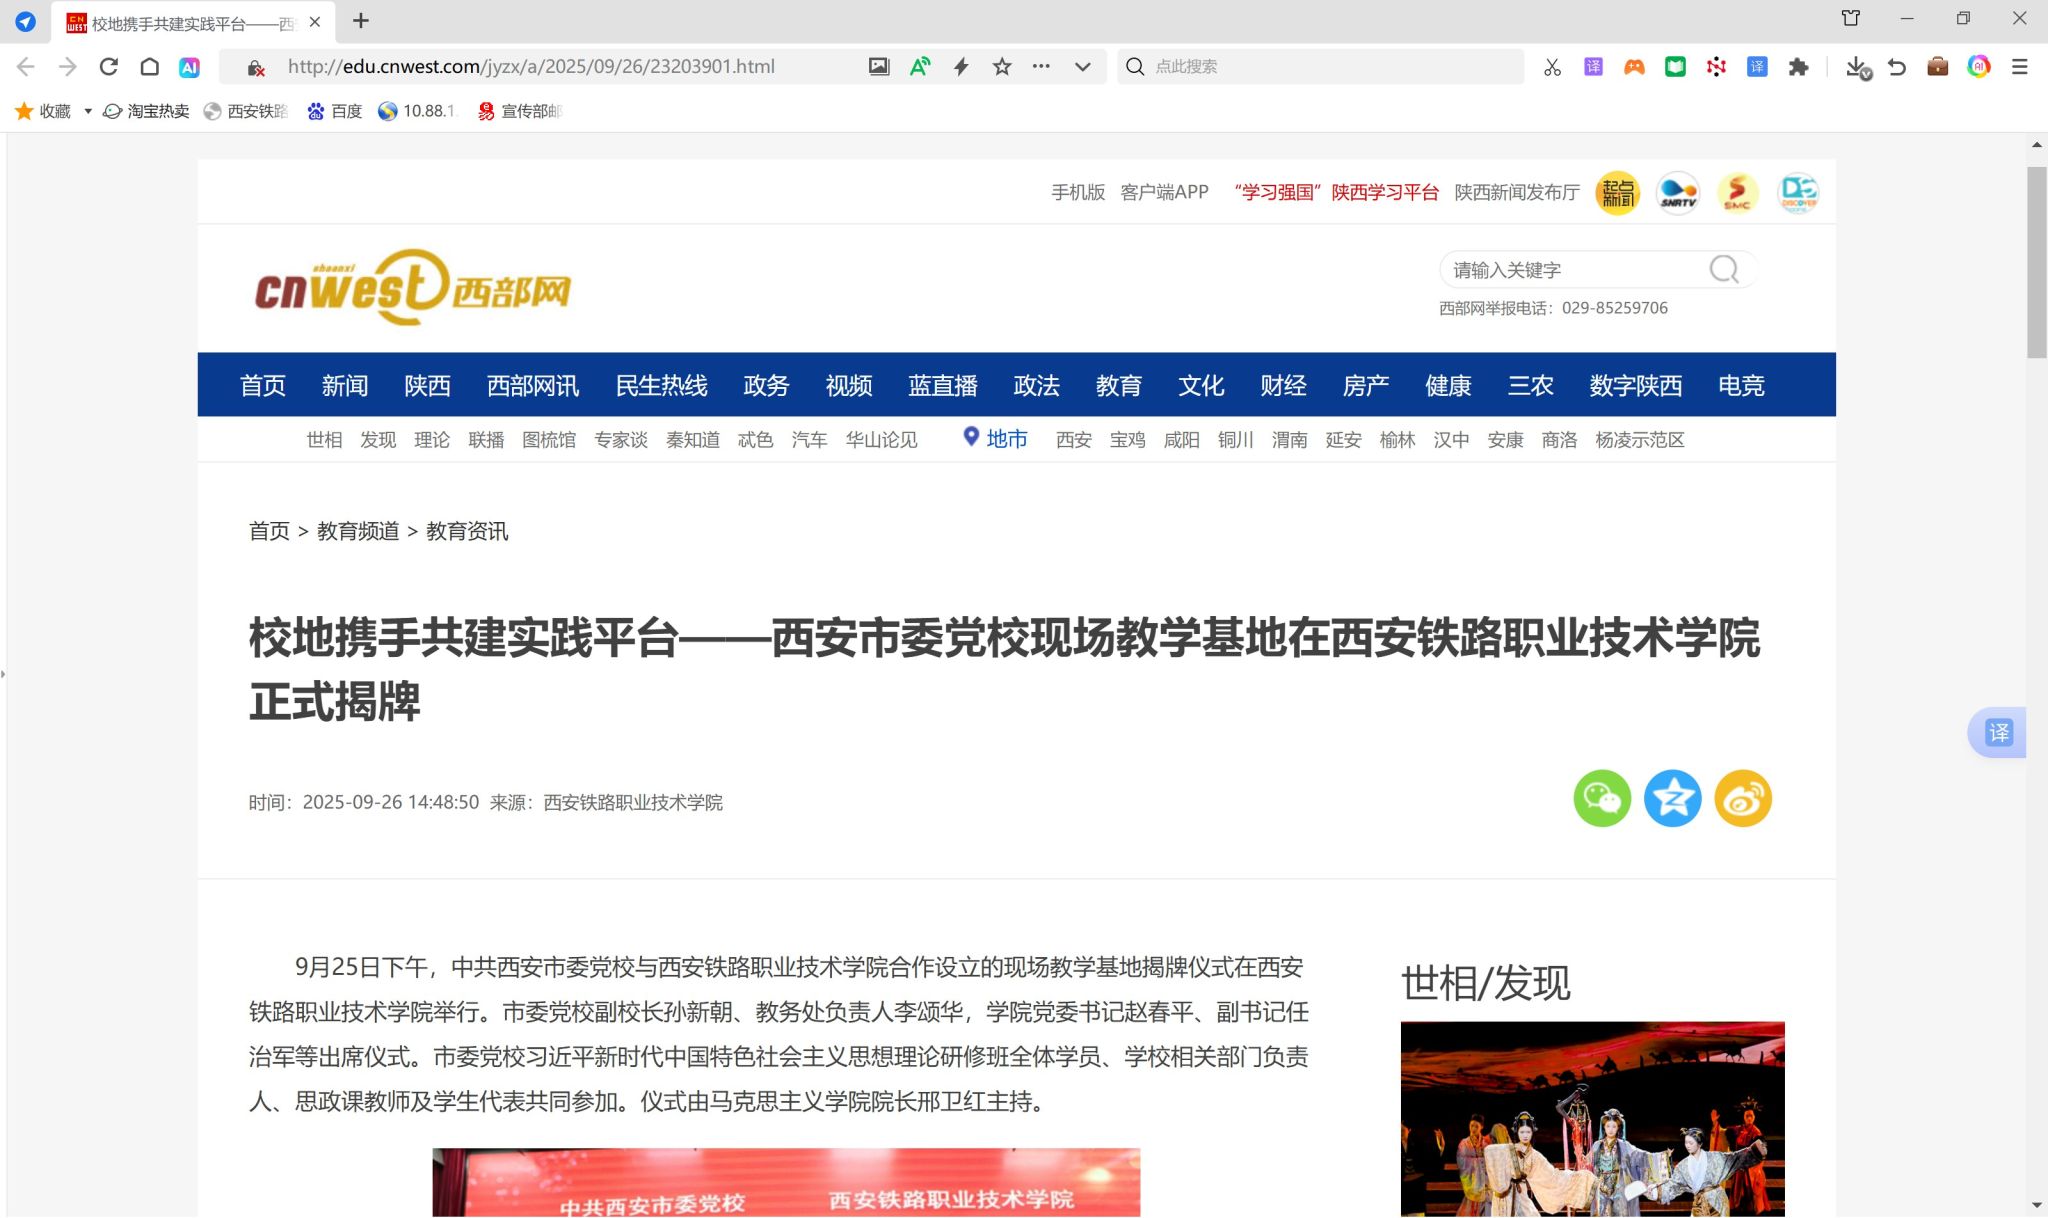
Task: Click the 教育频道 breadcrumb link
Action: pos(358,531)
